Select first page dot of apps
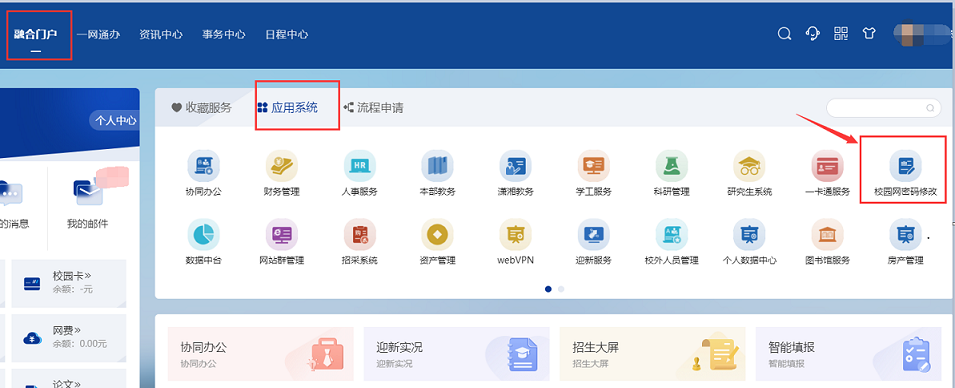 coord(548,289)
